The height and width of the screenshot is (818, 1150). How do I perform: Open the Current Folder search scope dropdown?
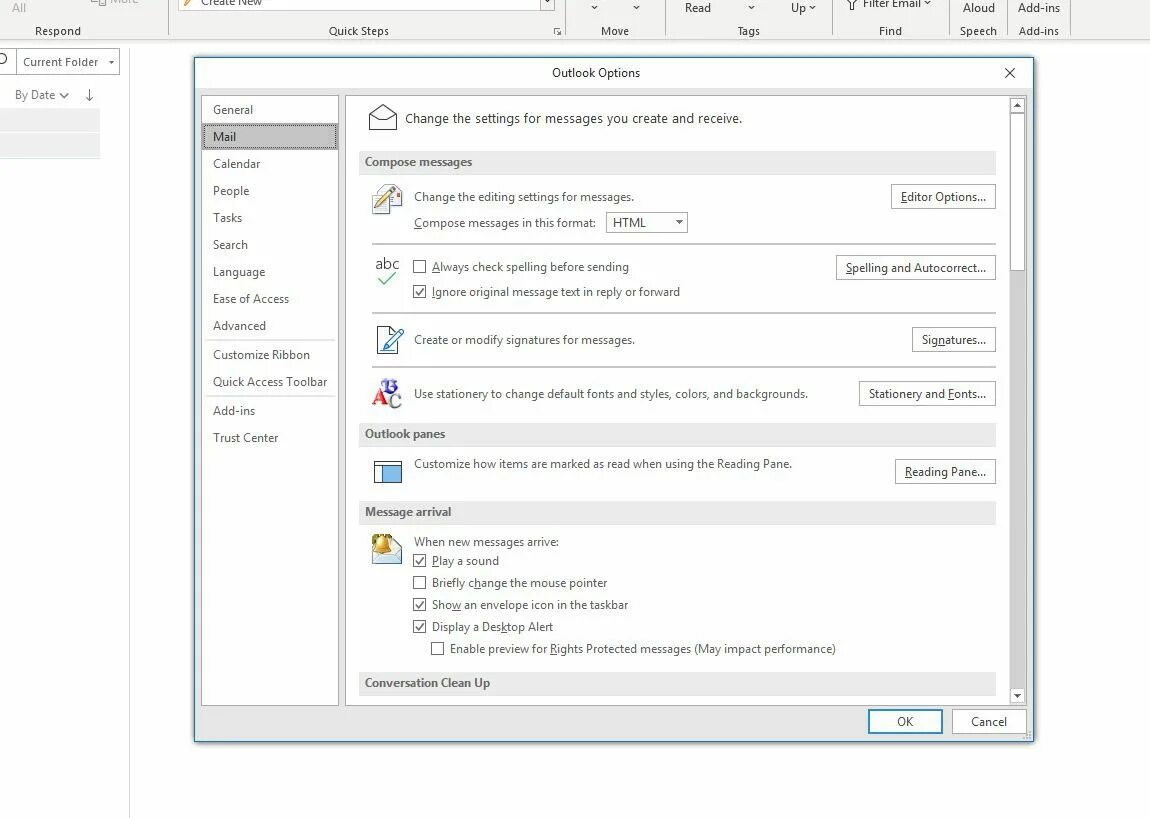[67, 62]
